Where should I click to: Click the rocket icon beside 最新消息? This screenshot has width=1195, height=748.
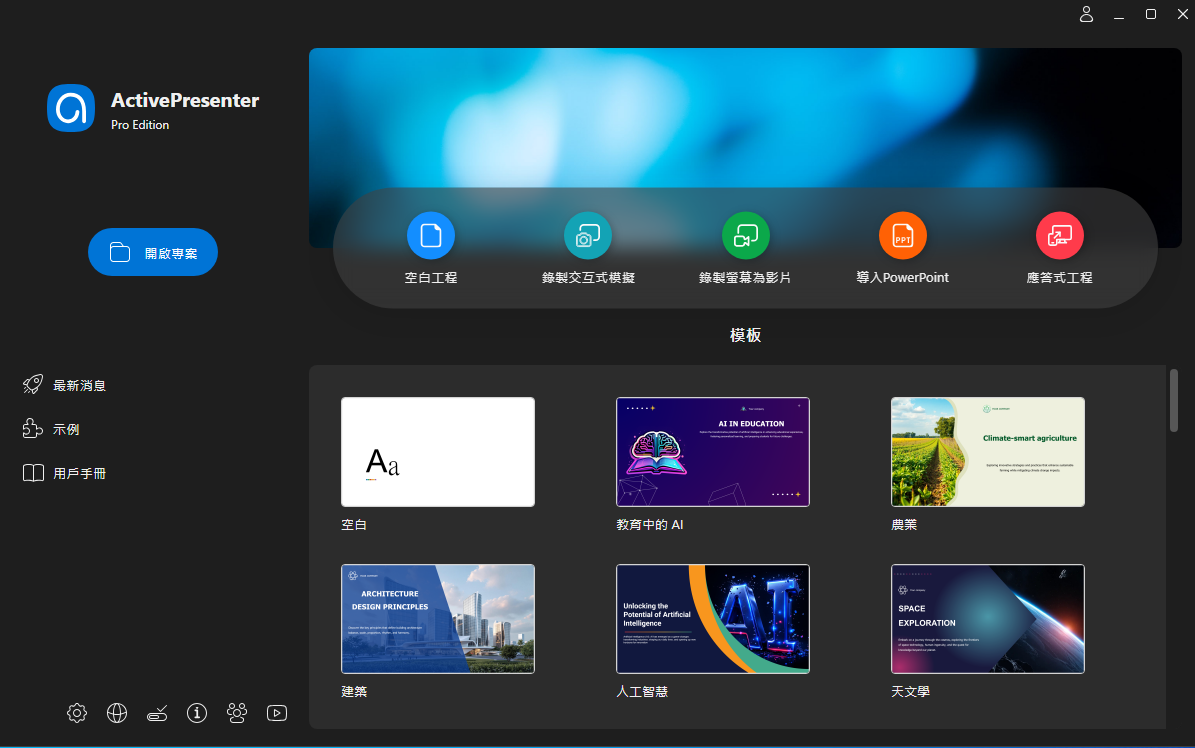33,384
